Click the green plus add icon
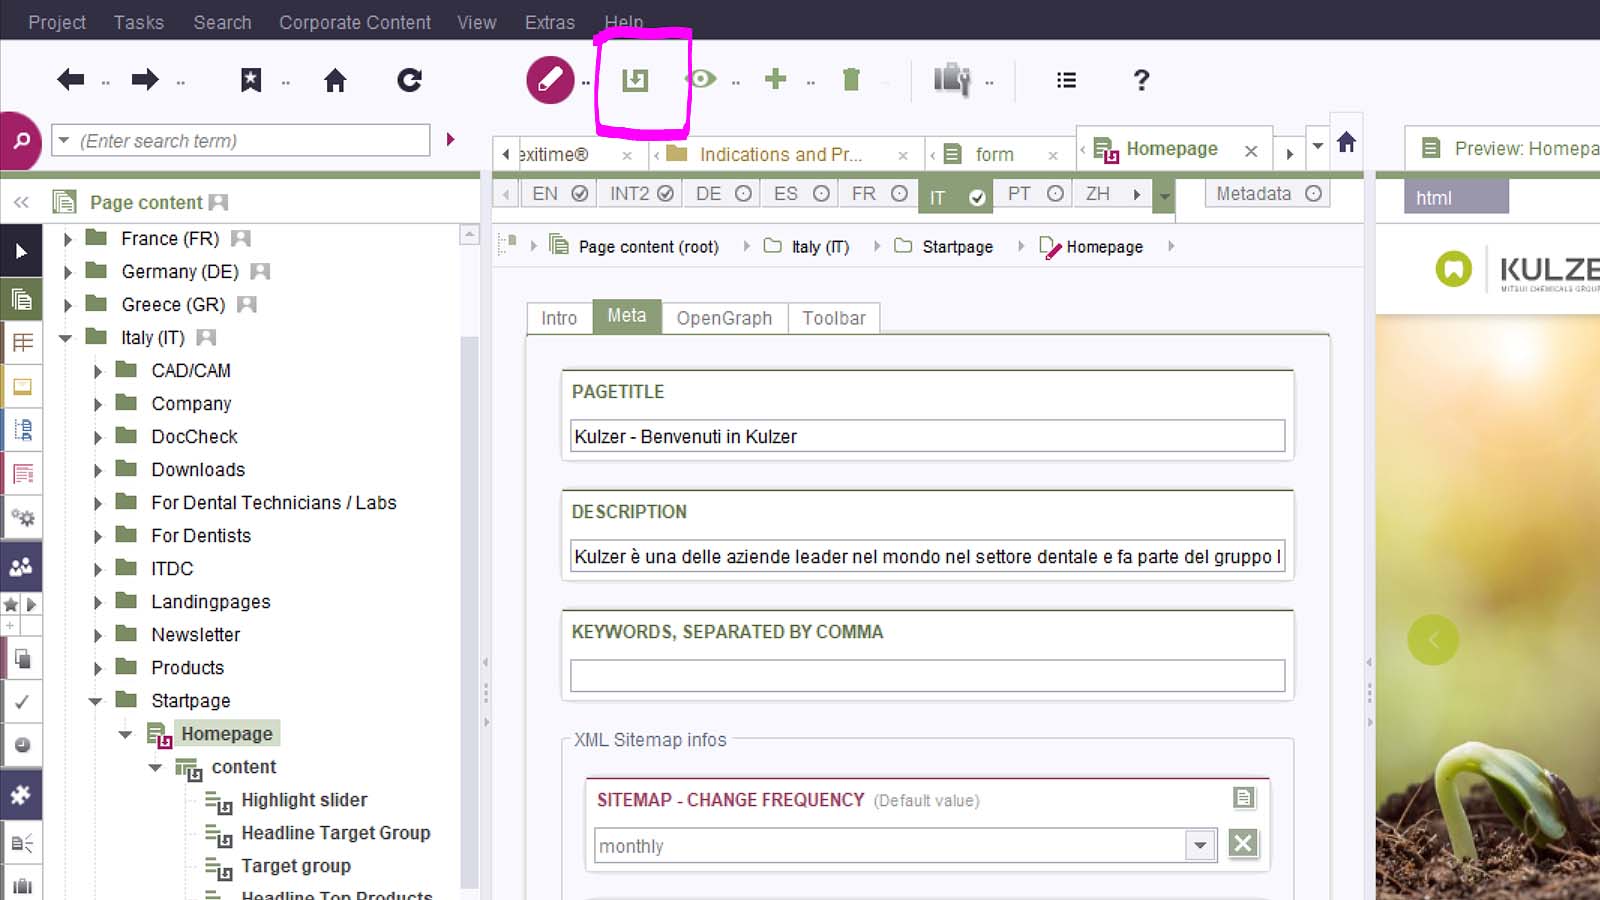The image size is (1600, 900). (775, 79)
